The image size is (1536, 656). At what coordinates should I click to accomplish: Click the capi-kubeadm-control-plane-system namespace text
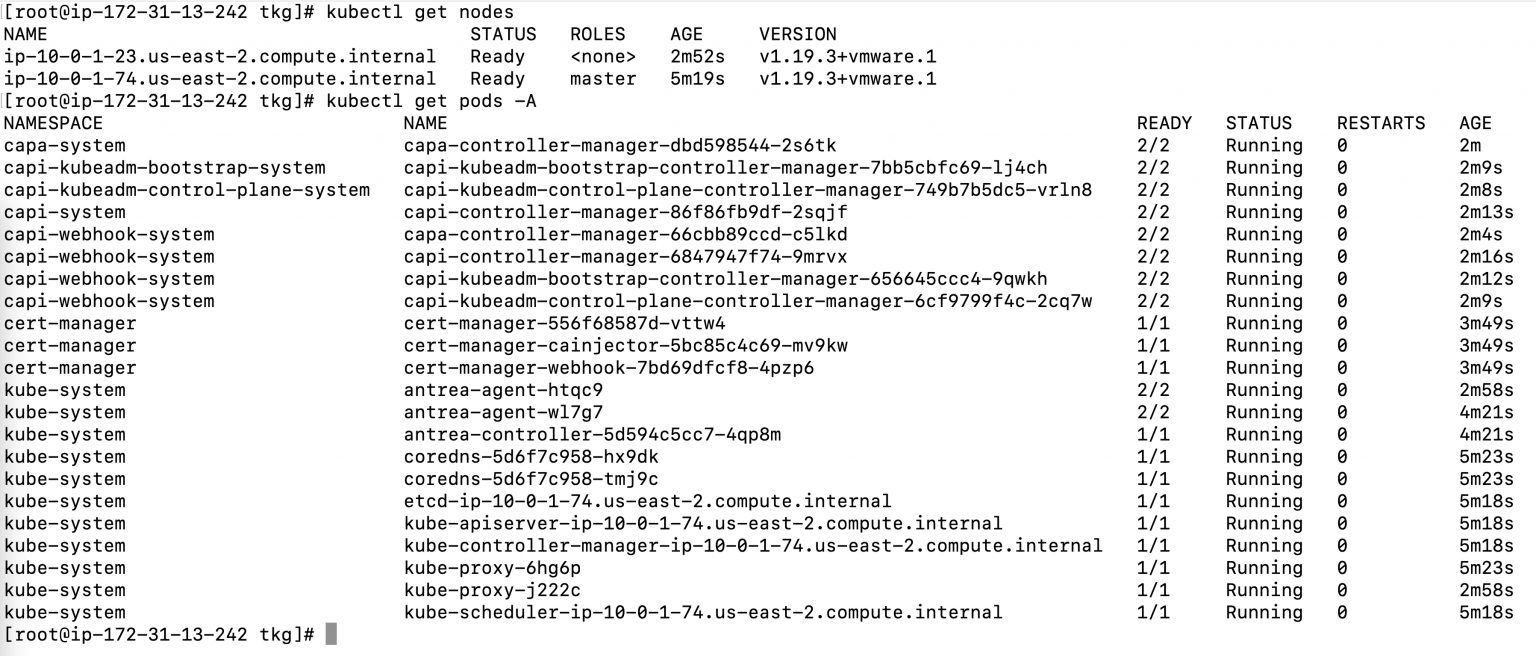187,190
